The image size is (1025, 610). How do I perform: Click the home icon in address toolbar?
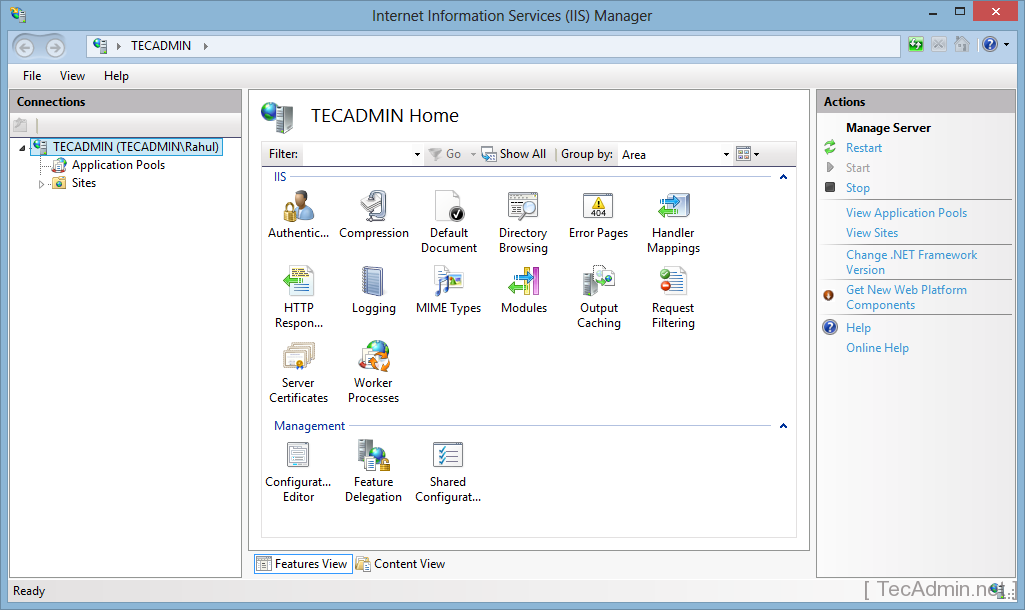[962, 44]
